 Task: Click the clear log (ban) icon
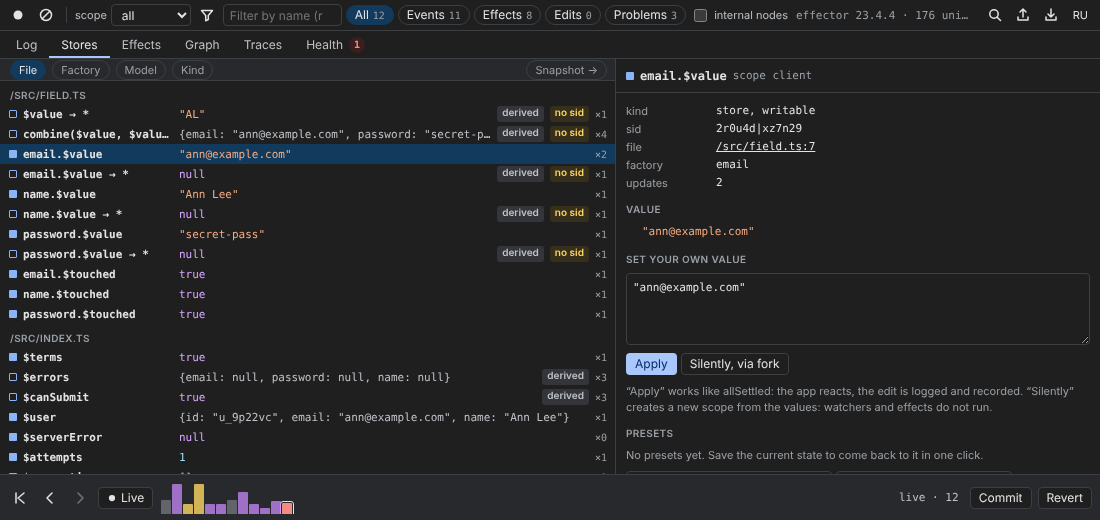[46, 15]
